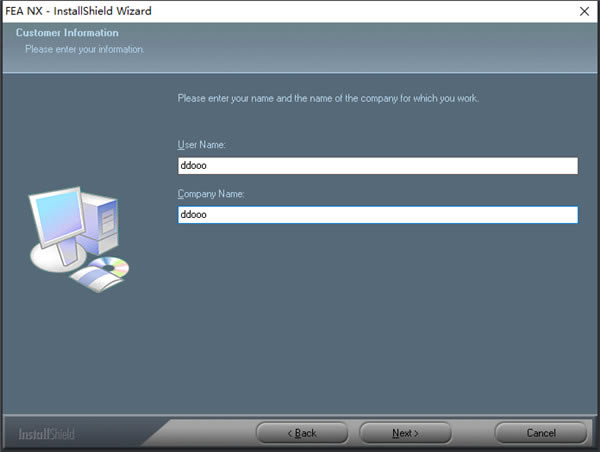600x452 pixels.
Task: Click the CD disc graphic
Action: pos(110,267)
